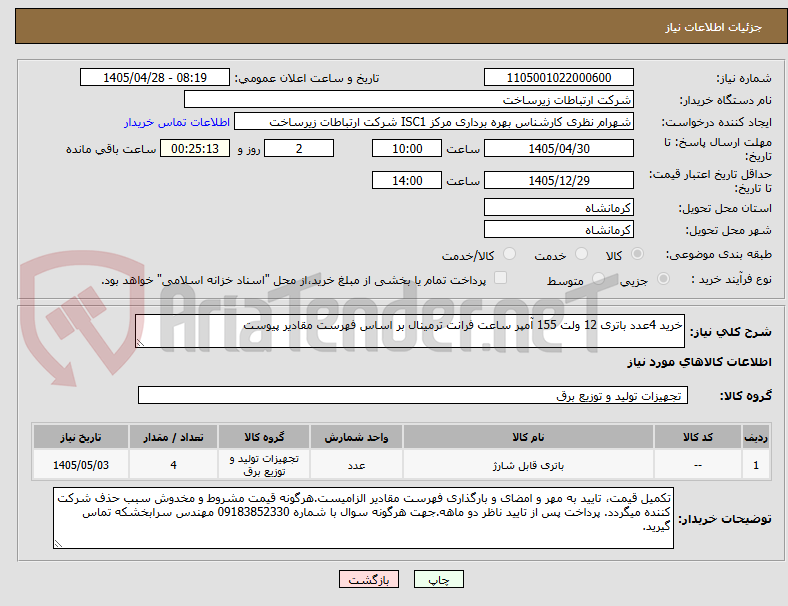Click the resize handle of توضیحات خریدار textarea

click(x=58, y=544)
